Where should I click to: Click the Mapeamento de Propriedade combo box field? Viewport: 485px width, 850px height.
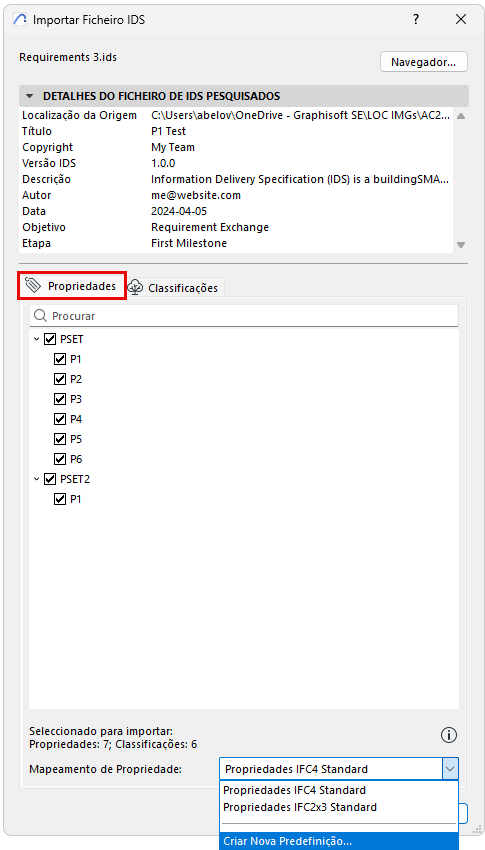point(339,769)
